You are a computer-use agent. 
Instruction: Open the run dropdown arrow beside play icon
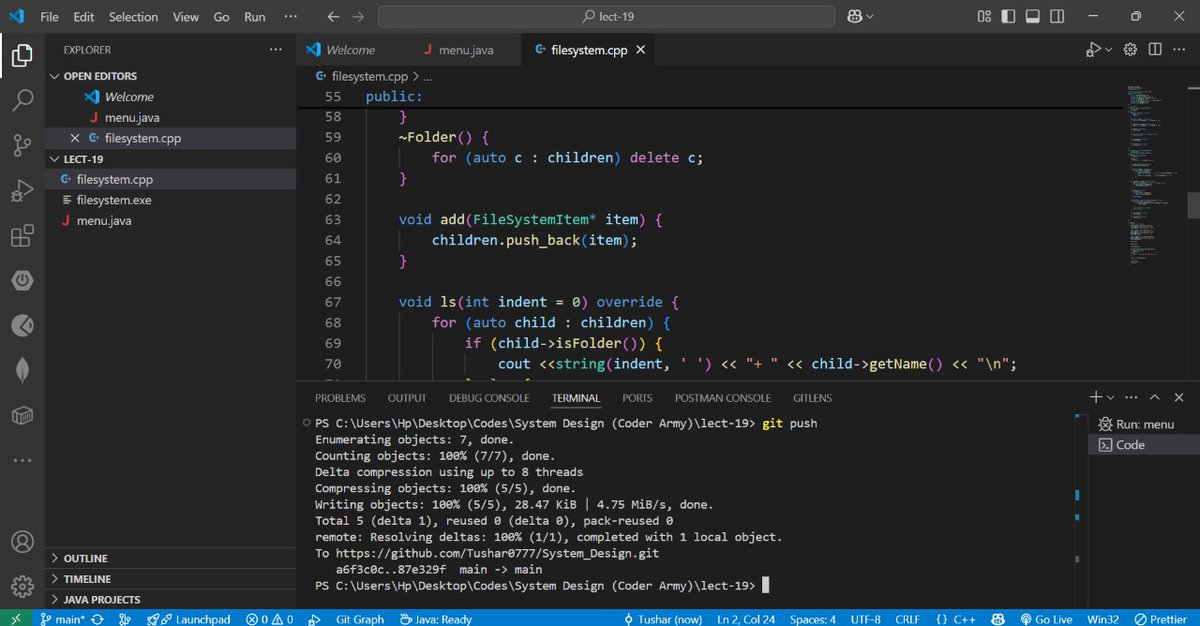1109,49
